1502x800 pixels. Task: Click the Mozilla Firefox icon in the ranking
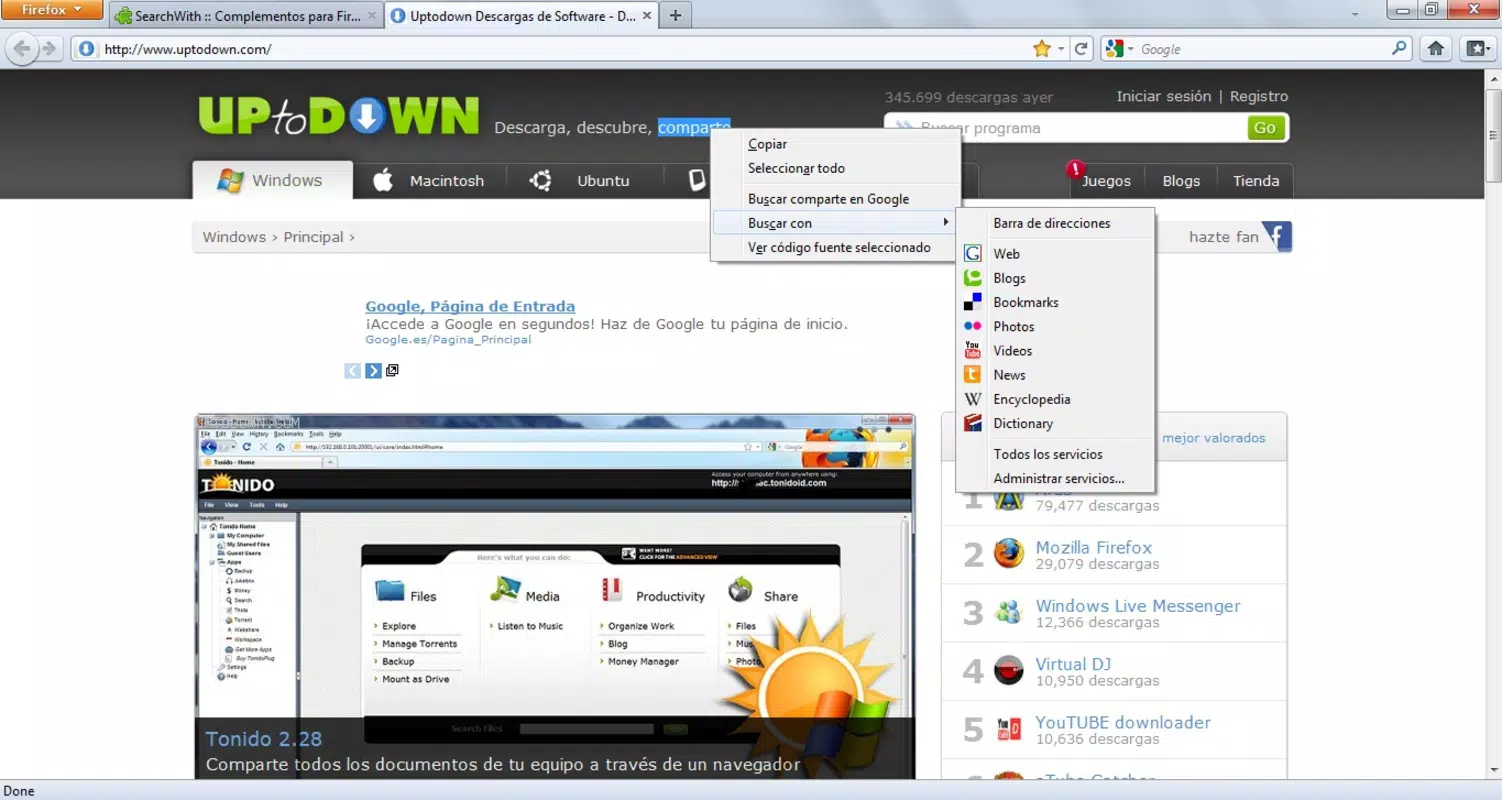coord(1009,553)
